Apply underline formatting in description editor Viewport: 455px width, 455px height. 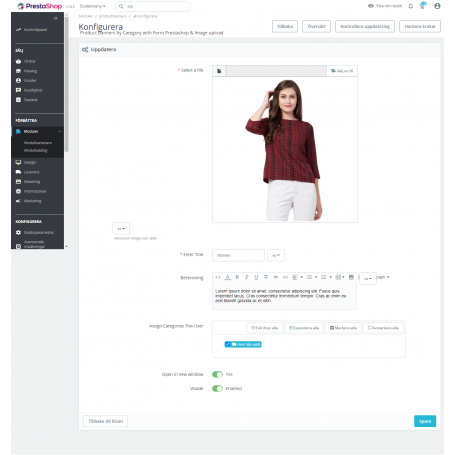tap(256, 277)
